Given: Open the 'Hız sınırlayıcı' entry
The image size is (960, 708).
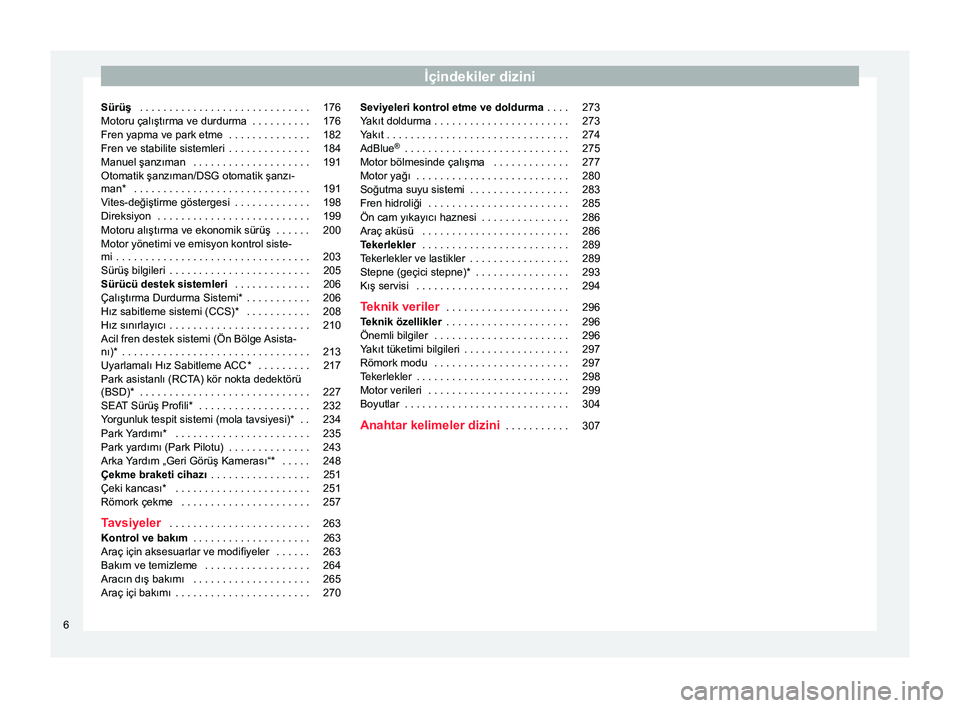Looking at the screenshot, I should 220,325.
